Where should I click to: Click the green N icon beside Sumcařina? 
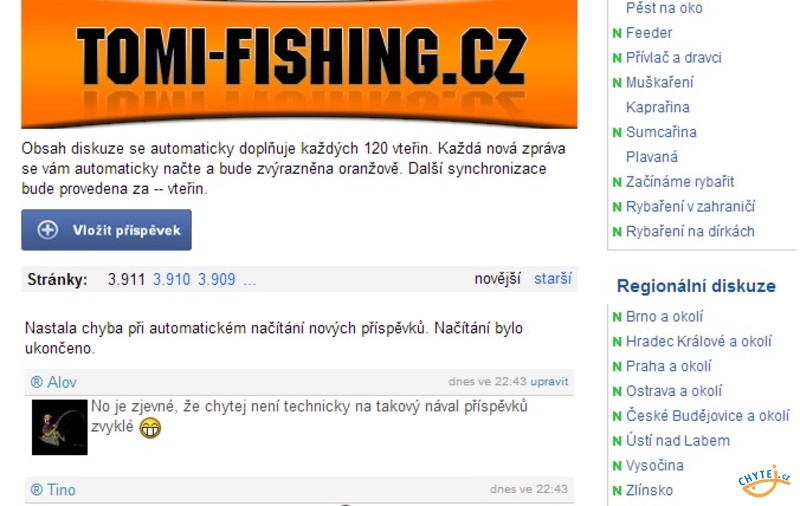617,133
